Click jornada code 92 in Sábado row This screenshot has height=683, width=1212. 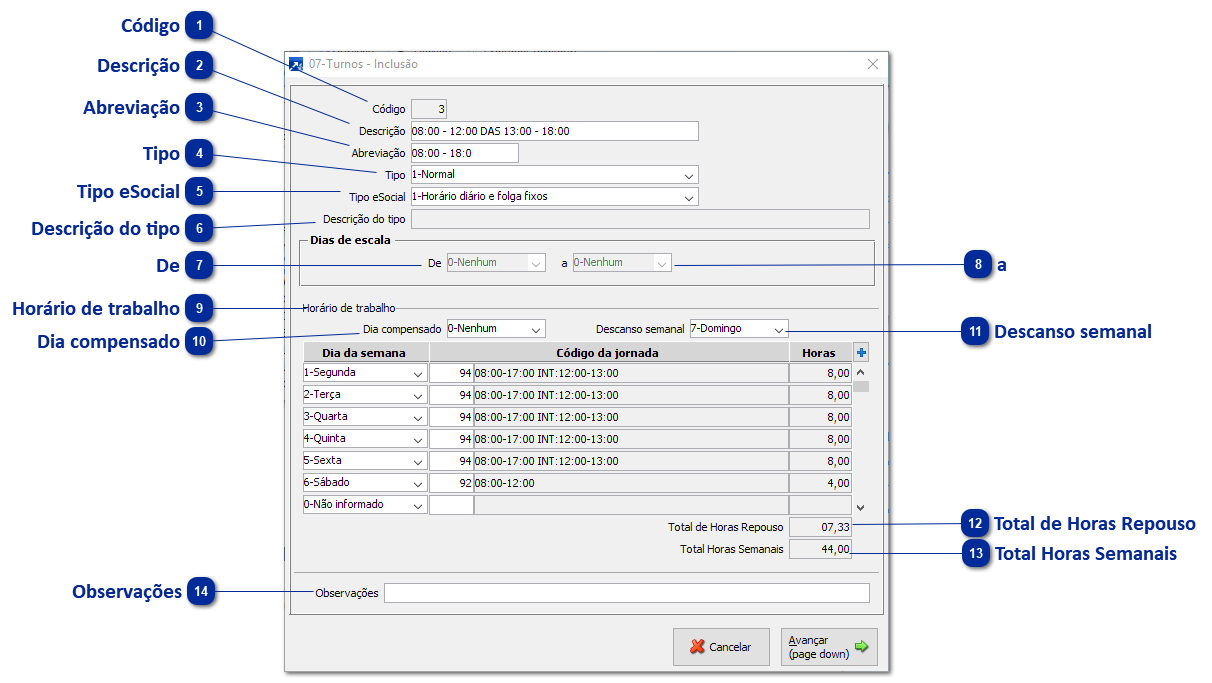tap(451, 483)
